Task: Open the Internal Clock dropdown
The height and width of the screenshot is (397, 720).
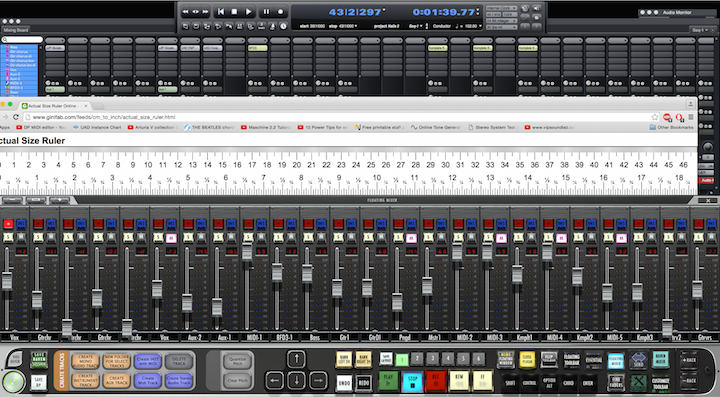Action: click(x=501, y=8)
